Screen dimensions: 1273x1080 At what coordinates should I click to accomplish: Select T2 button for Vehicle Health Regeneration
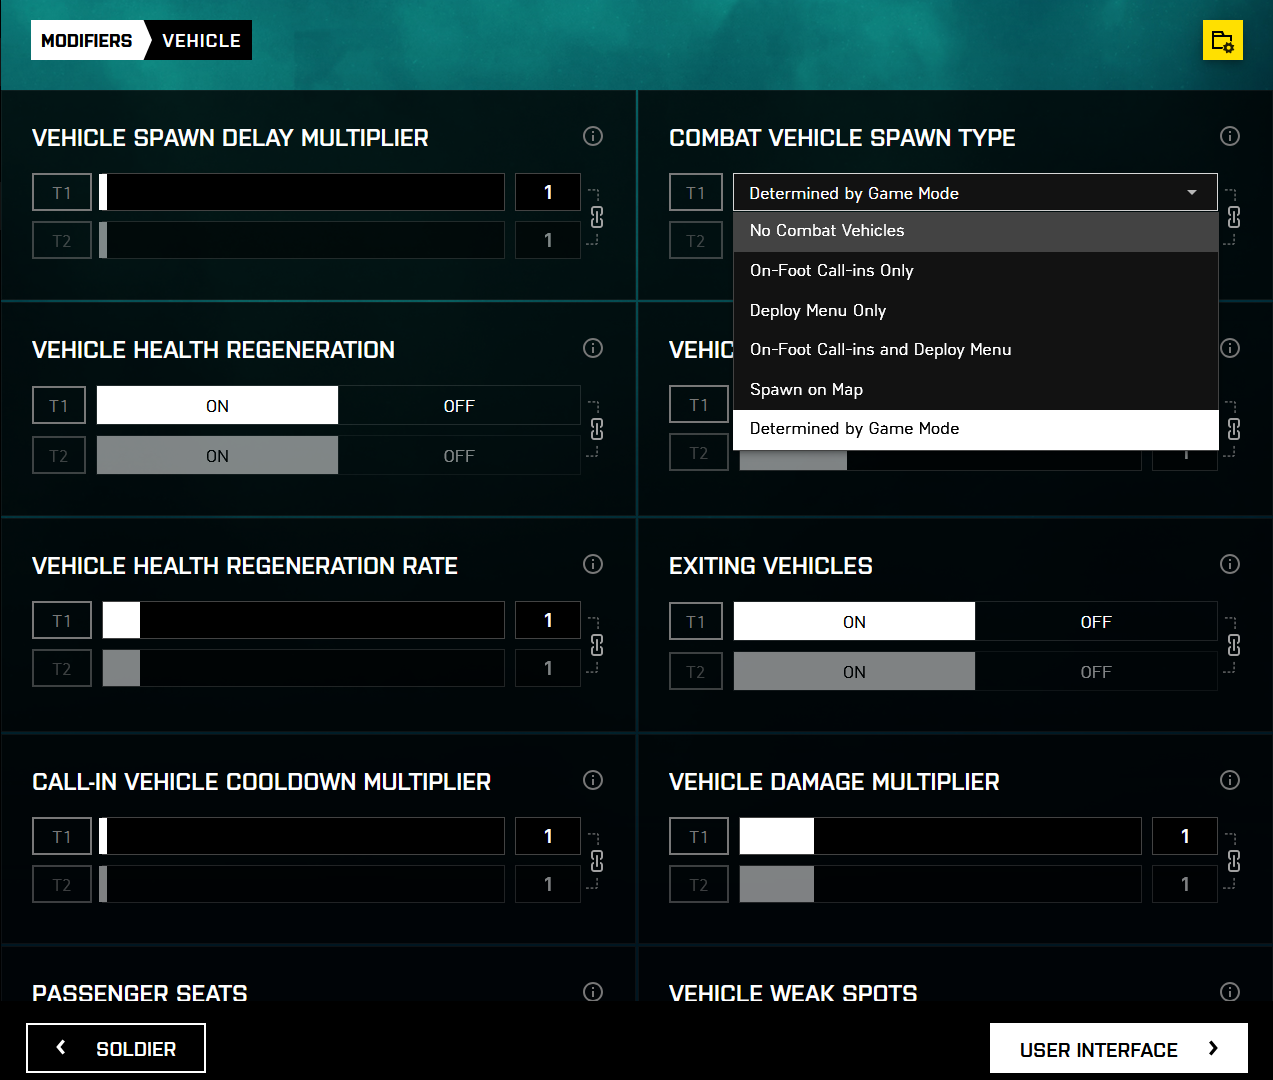click(59, 456)
